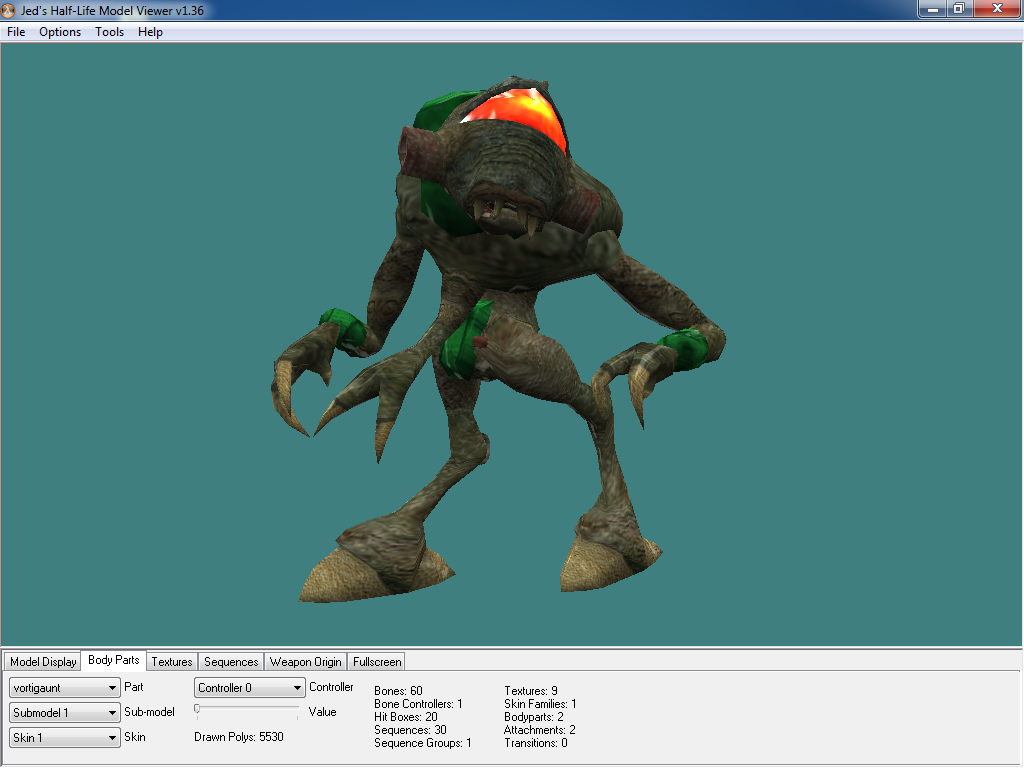Image resolution: width=1024 pixels, height=768 pixels.
Task: Switch to the Weapon Origin tab
Action: tap(306, 662)
